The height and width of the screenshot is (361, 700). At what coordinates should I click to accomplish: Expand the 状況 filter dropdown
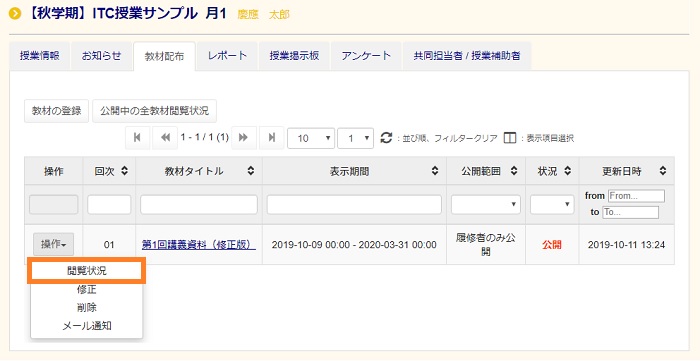(552, 204)
